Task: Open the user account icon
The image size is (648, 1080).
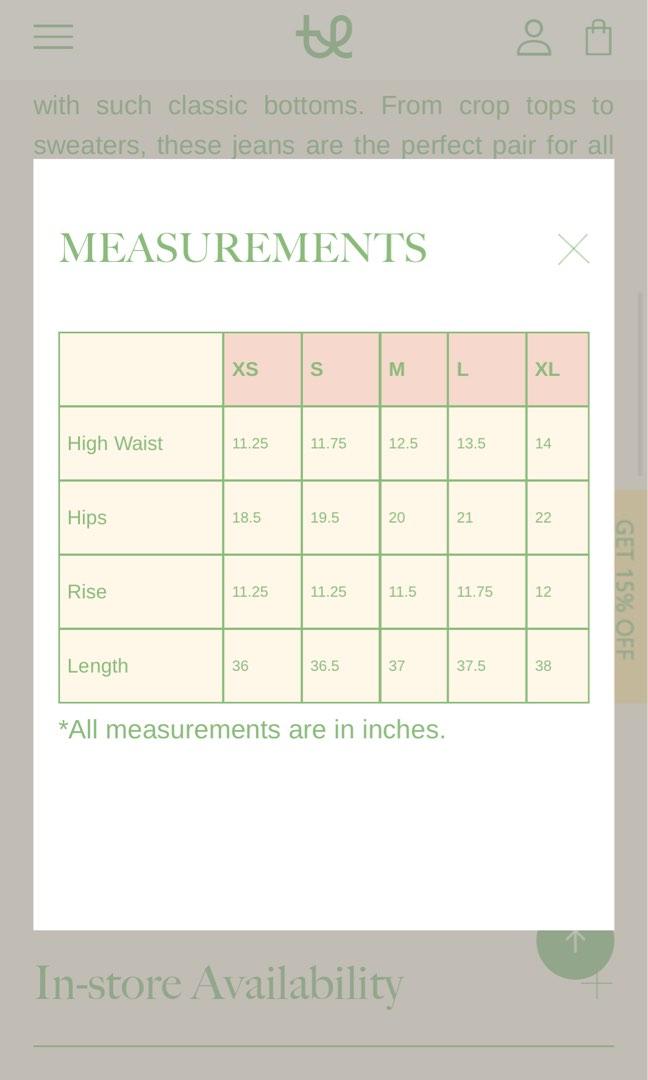Action: tap(534, 37)
